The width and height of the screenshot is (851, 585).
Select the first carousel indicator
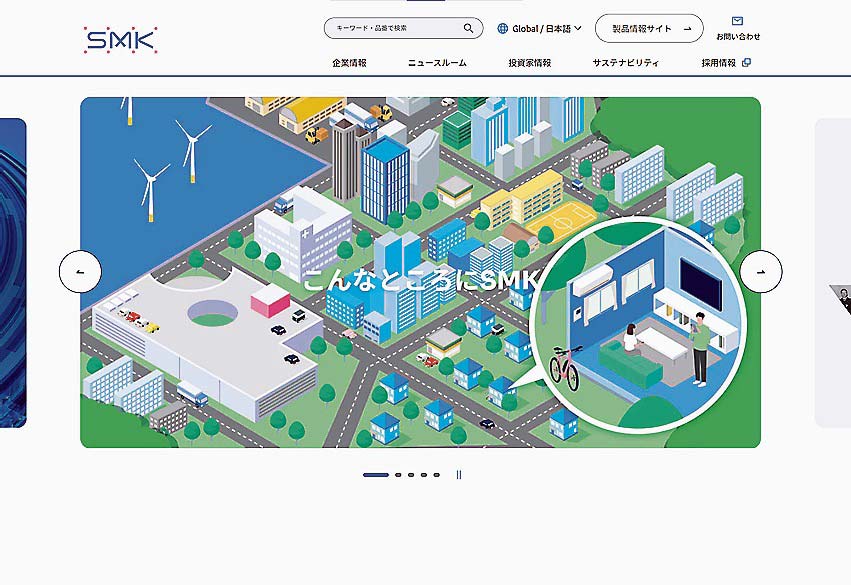tap(376, 475)
